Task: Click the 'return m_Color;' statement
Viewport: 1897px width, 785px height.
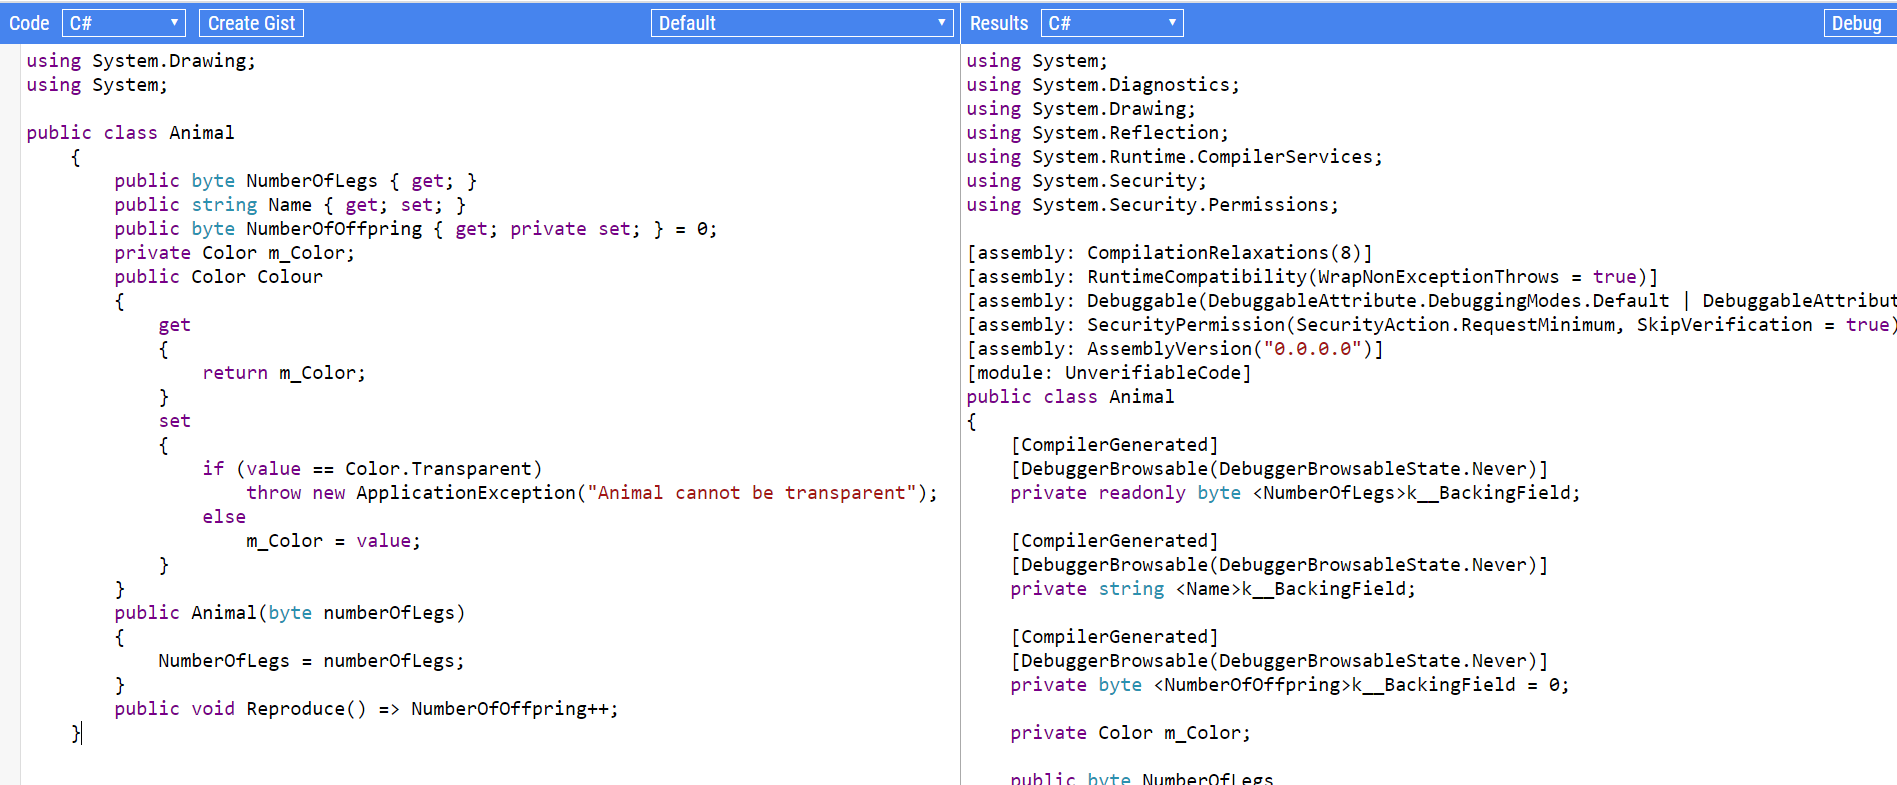Action: (x=283, y=373)
